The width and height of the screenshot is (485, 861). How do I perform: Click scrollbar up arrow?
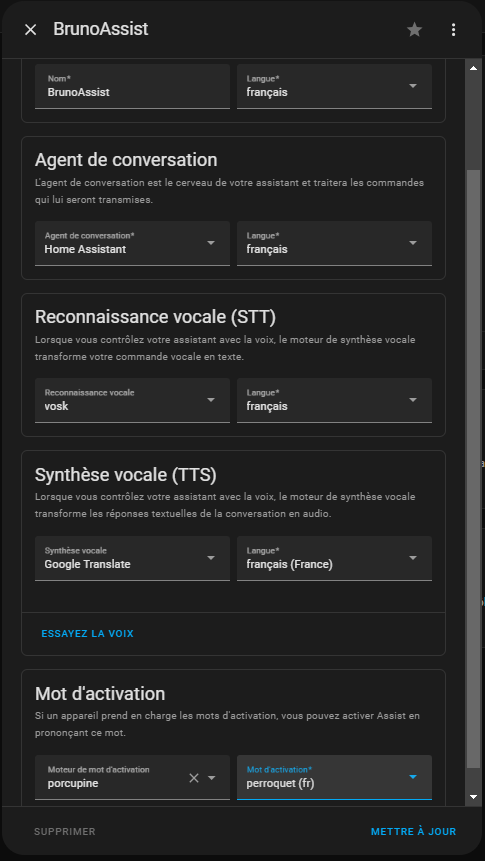473,68
